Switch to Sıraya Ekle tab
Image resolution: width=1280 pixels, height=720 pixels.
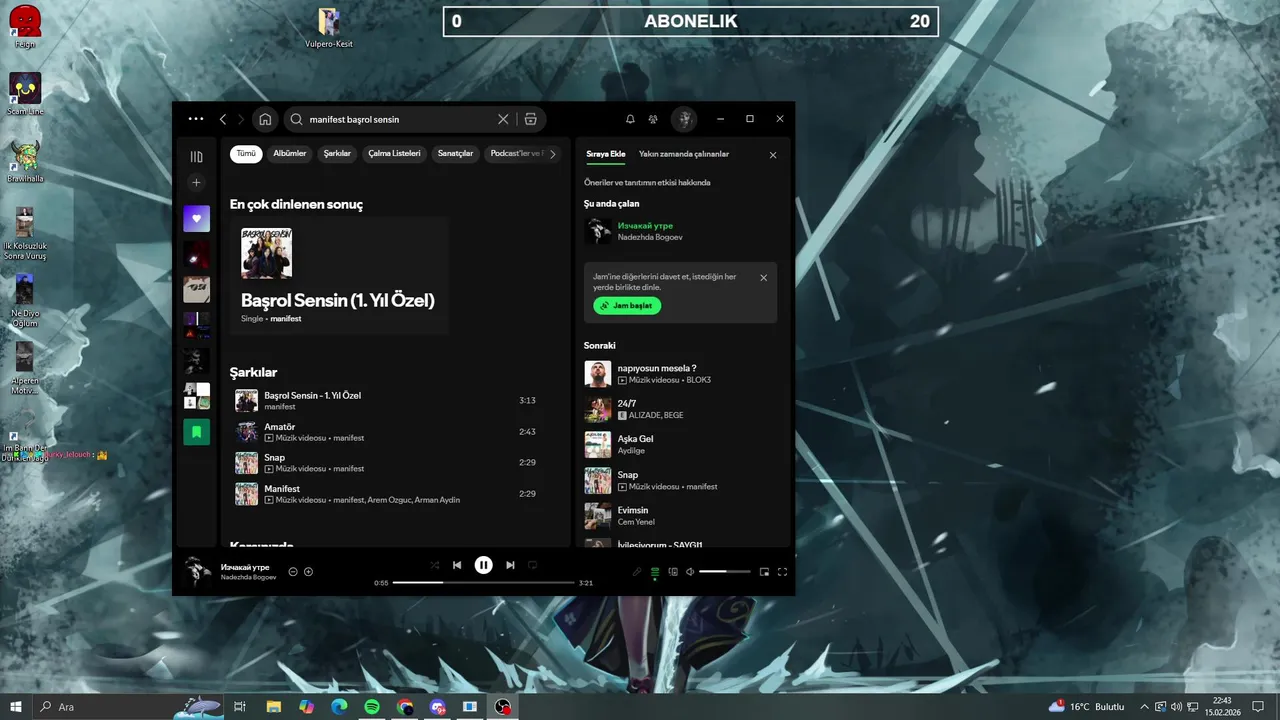tap(606, 154)
